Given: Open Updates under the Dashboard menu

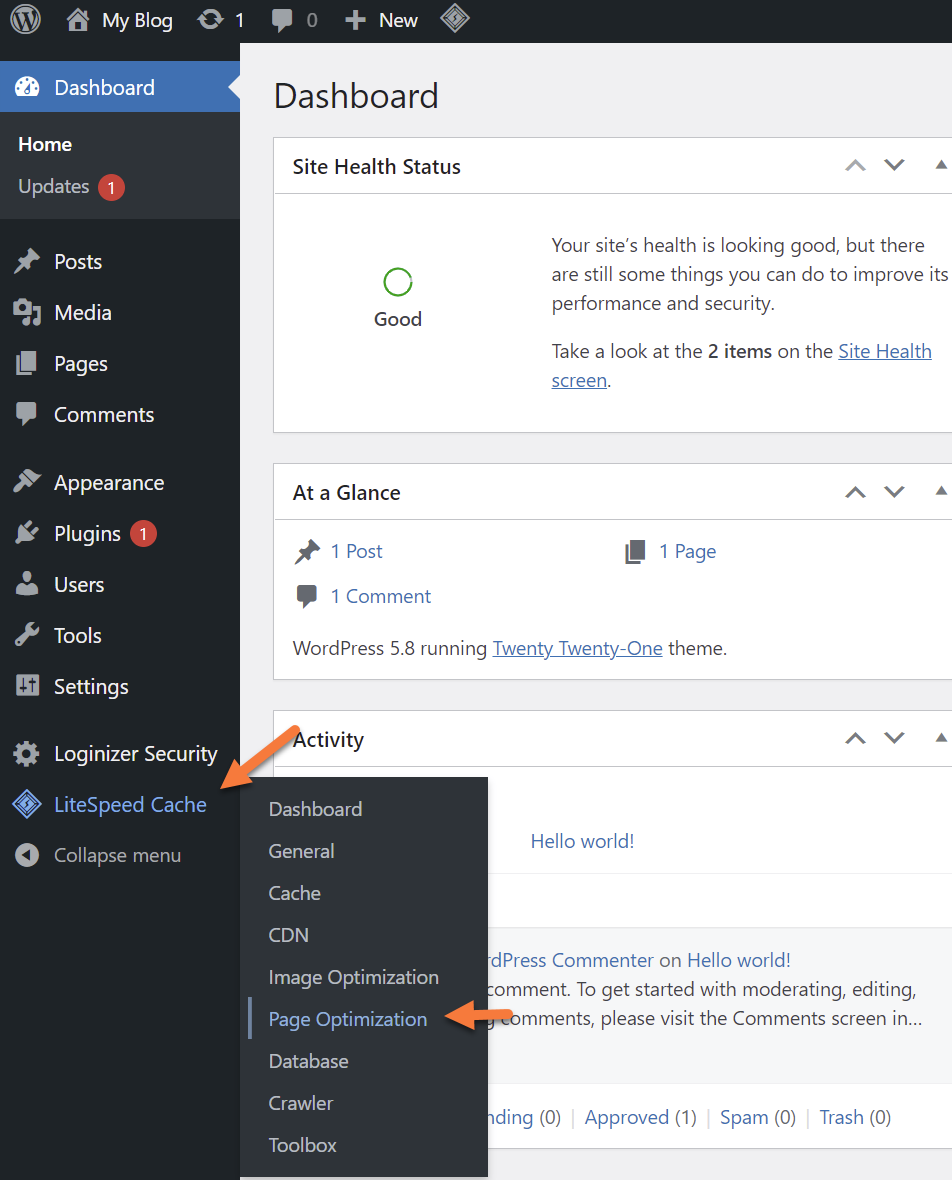Looking at the screenshot, I should pos(54,187).
